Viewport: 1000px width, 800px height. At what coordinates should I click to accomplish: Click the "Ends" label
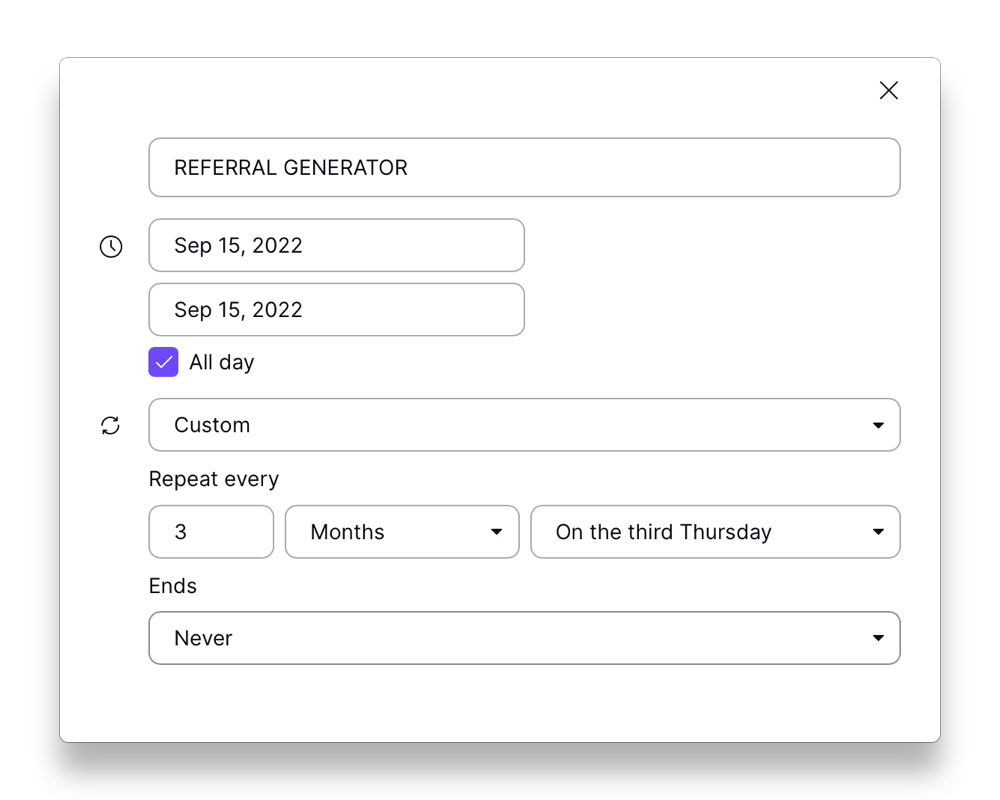(173, 586)
